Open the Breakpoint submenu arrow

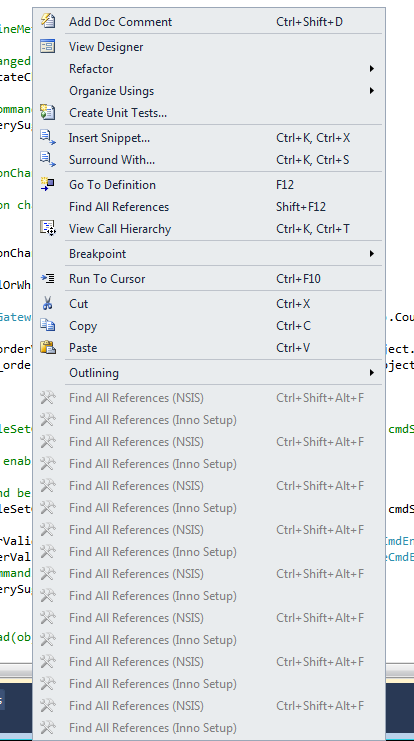tap(372, 254)
